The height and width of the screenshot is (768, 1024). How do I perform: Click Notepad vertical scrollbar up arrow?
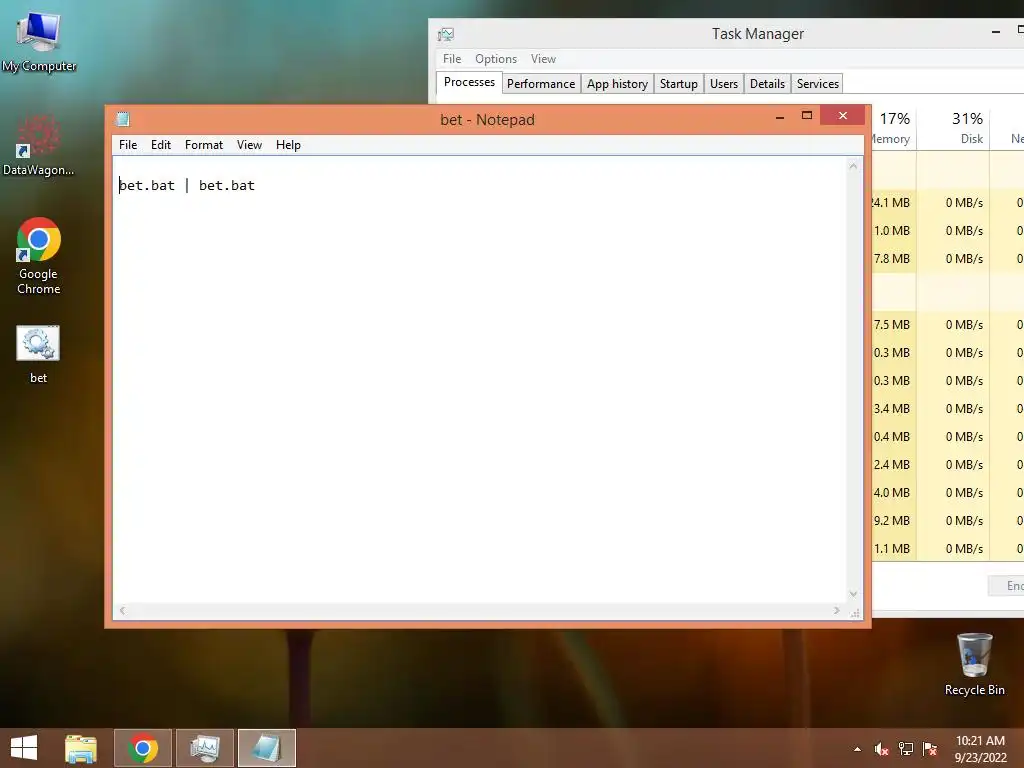[x=853, y=167]
